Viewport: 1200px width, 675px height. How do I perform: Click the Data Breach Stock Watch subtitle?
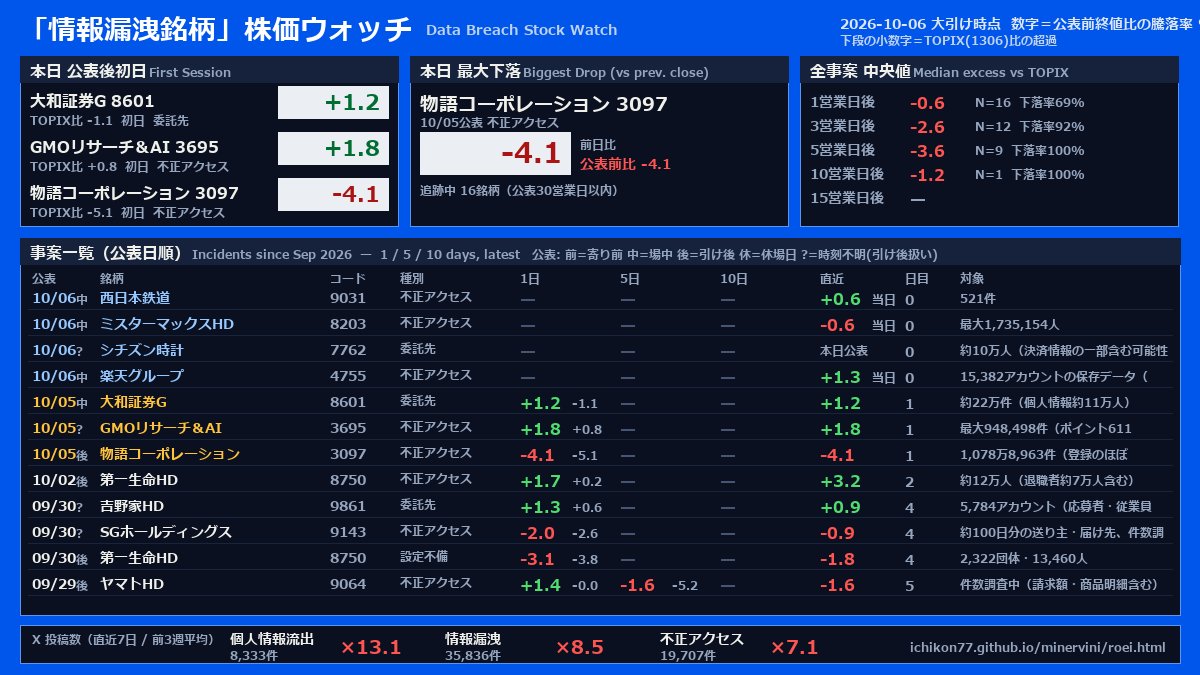click(521, 30)
